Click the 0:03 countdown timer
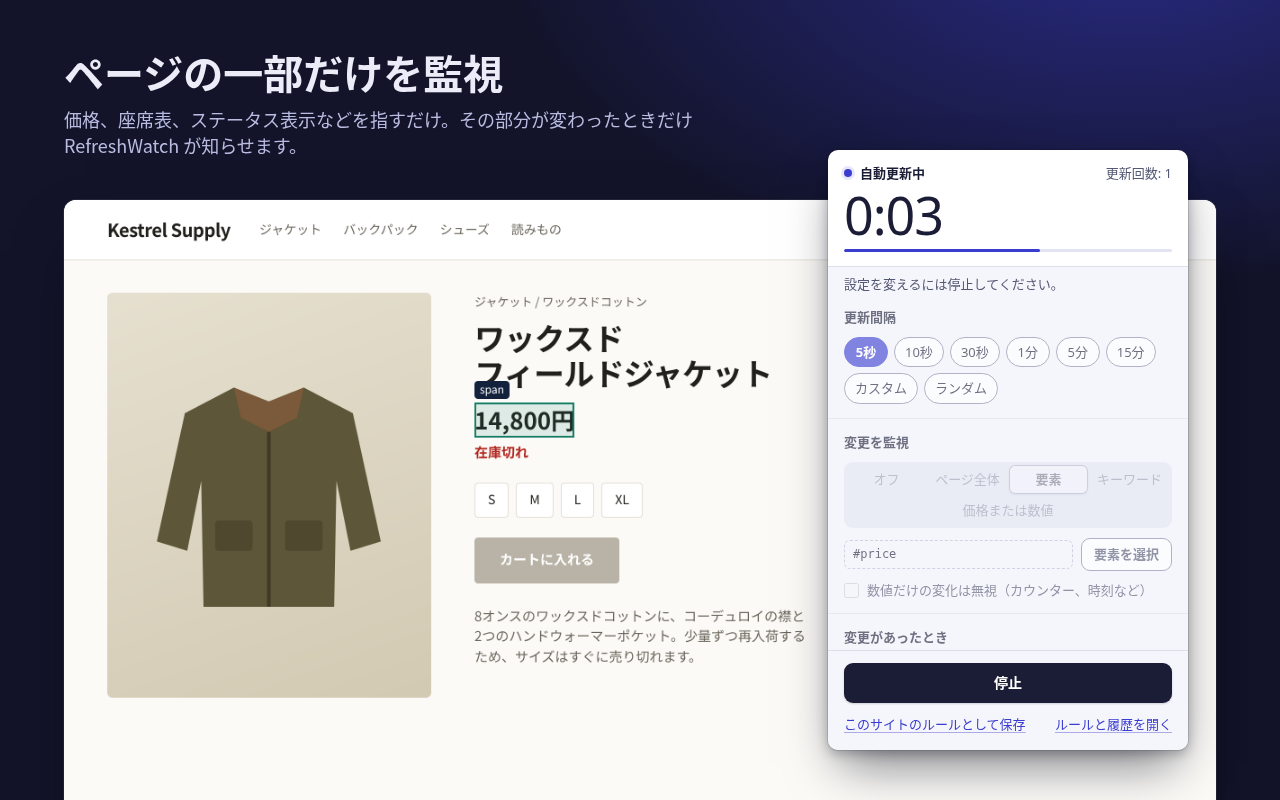Viewport: 1280px width, 800px height. 893,217
